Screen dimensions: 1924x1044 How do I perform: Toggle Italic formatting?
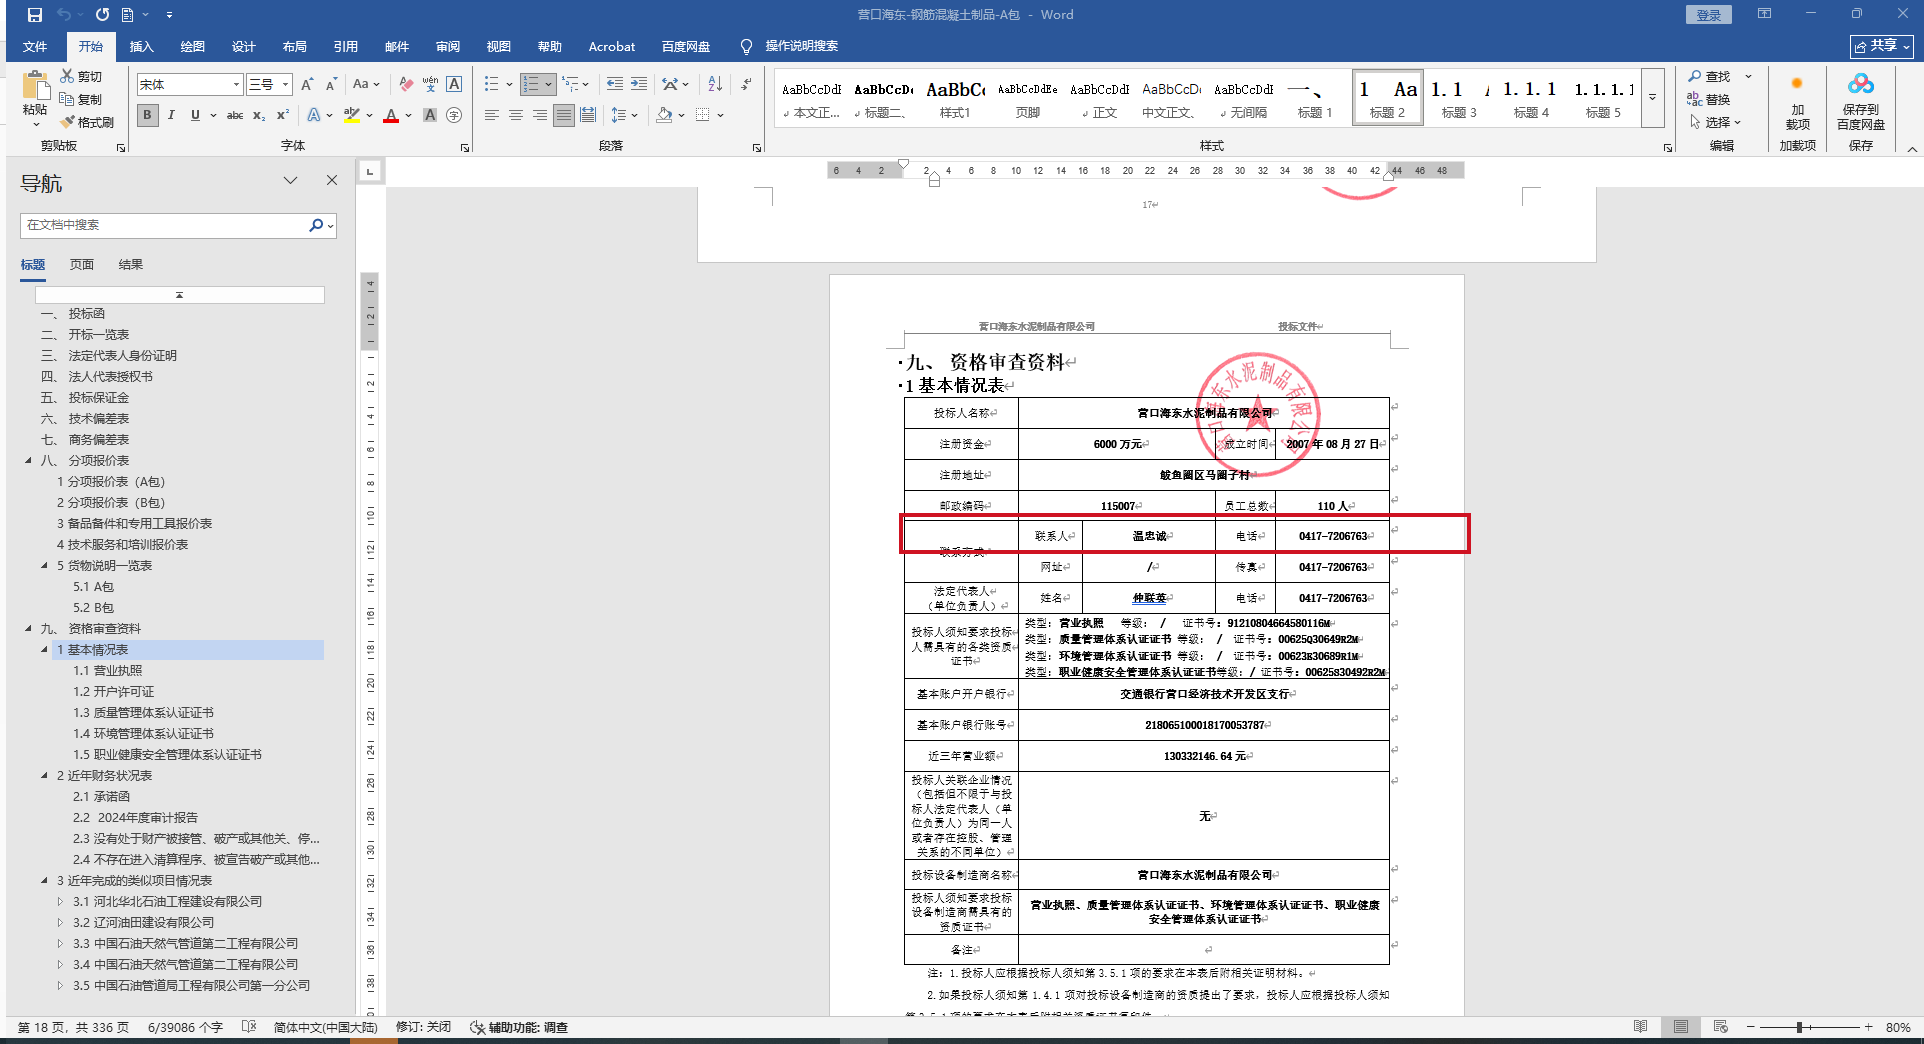point(171,115)
